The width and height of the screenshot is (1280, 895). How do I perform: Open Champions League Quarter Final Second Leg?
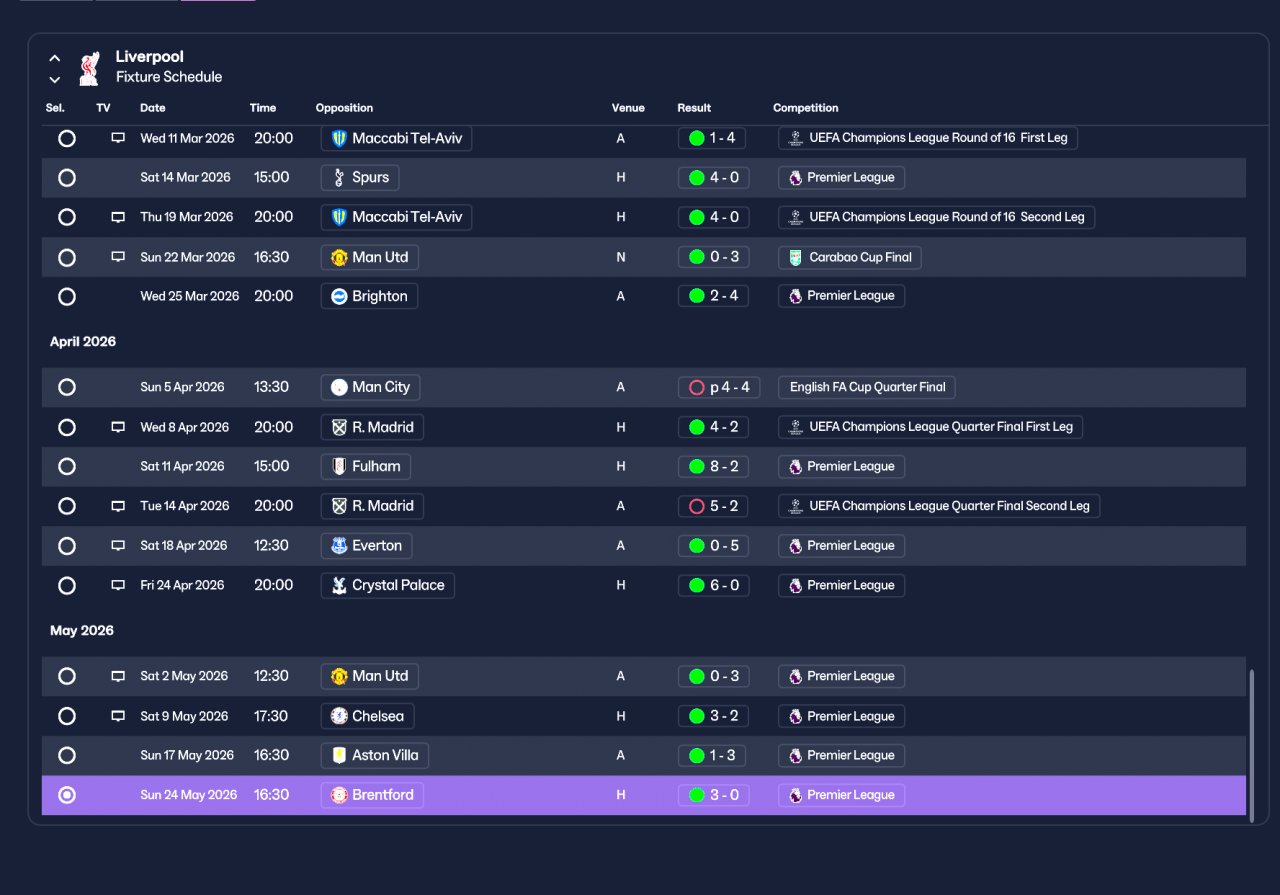939,506
